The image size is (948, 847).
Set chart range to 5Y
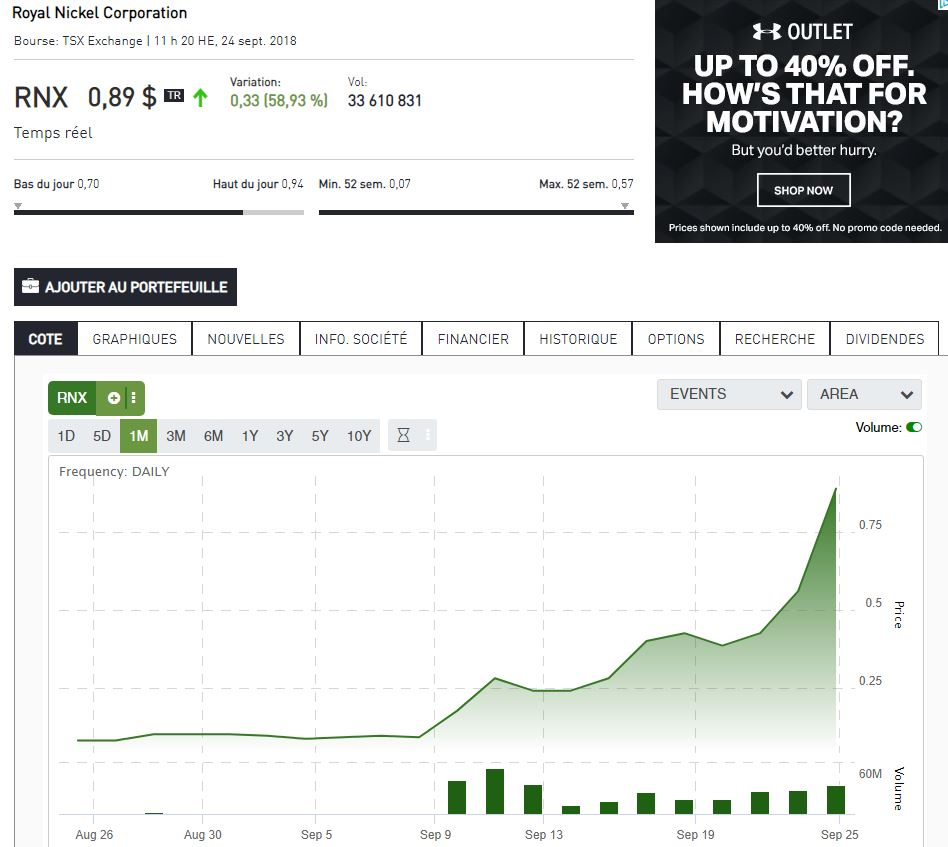pos(320,436)
